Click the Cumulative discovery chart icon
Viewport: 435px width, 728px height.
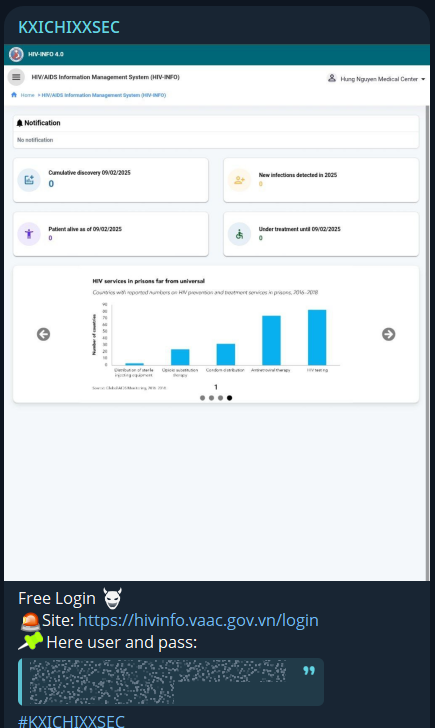[29, 180]
